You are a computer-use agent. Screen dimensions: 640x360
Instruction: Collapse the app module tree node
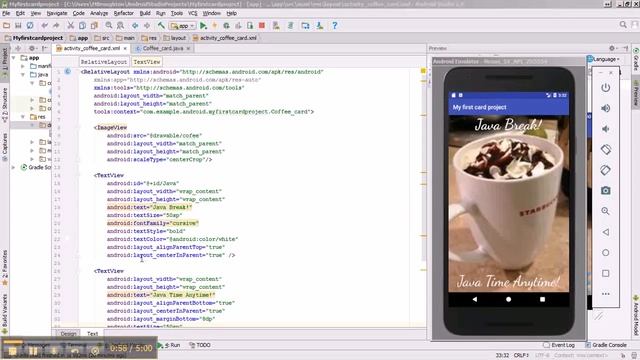[14, 58]
